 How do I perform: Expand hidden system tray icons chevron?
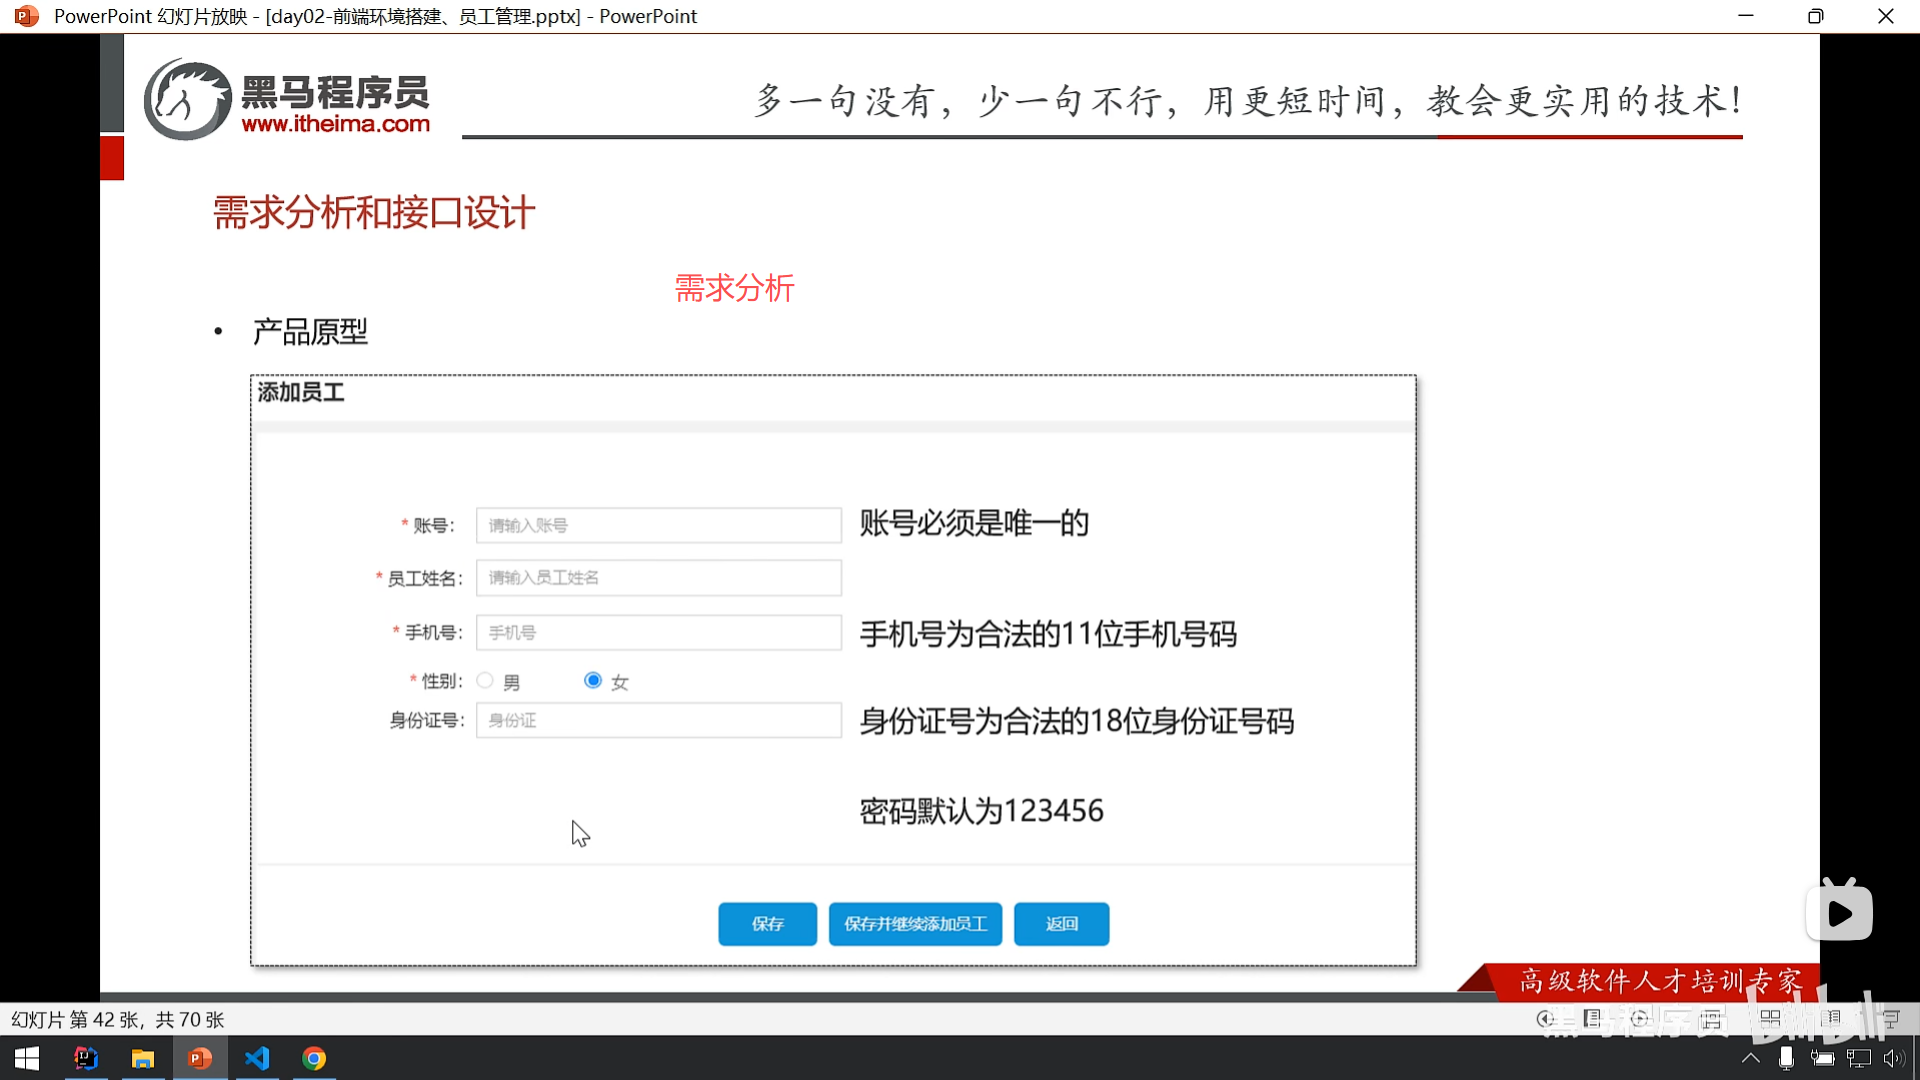(x=1750, y=1058)
